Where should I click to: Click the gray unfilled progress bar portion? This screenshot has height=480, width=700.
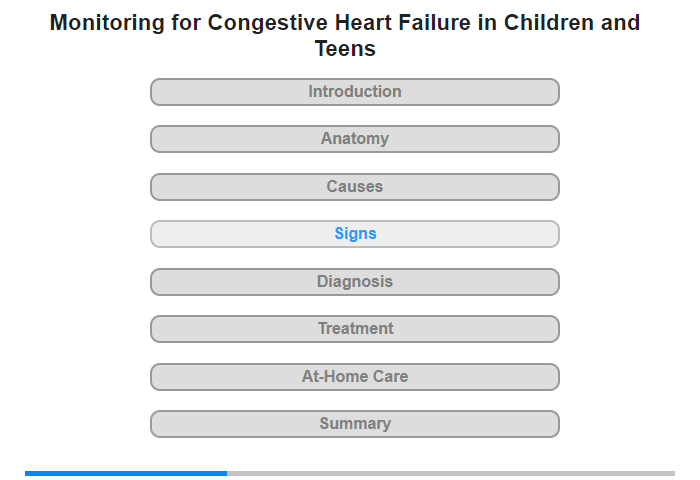[451, 473]
